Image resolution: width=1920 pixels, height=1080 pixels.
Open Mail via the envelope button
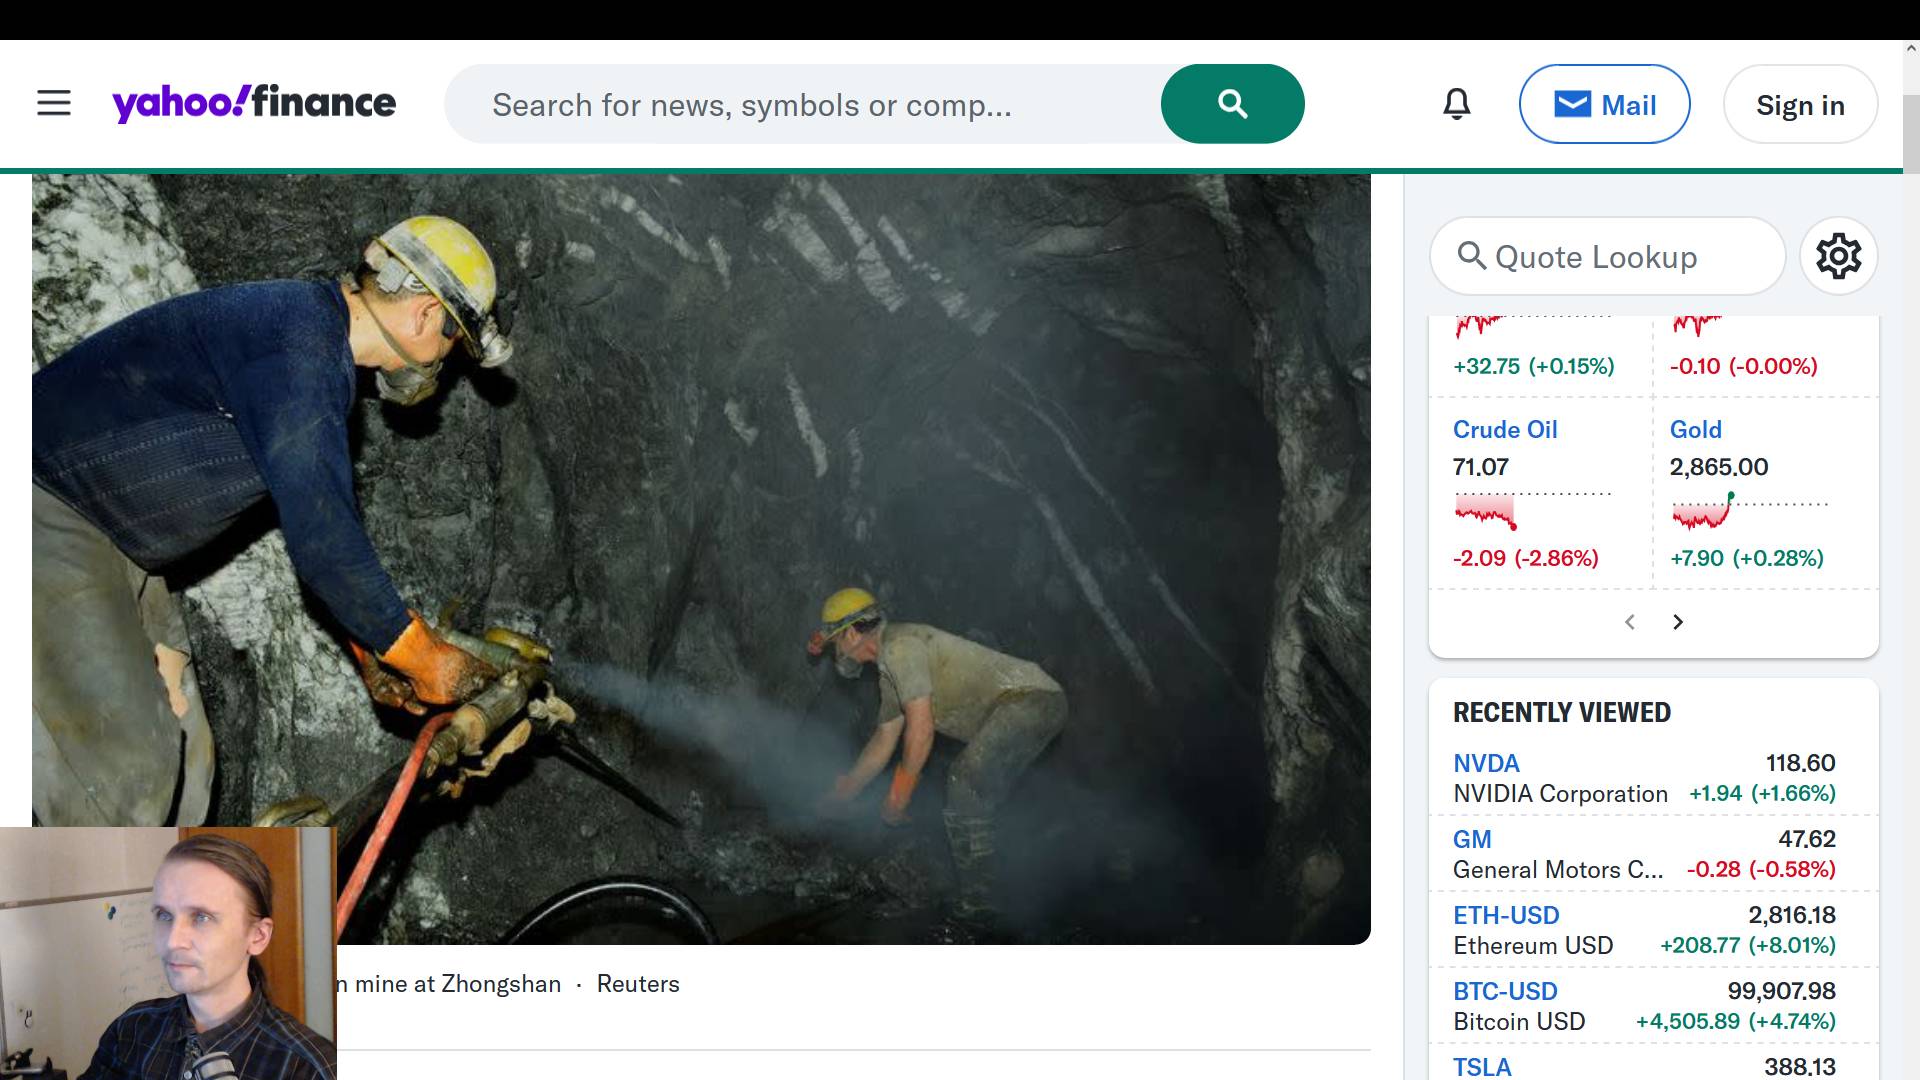click(x=1604, y=104)
